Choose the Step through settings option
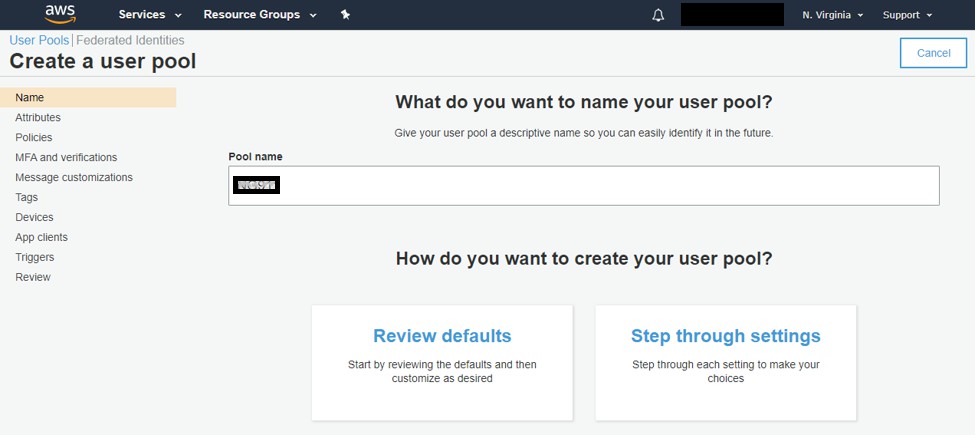975x435 pixels. pyautogui.click(x=725, y=362)
